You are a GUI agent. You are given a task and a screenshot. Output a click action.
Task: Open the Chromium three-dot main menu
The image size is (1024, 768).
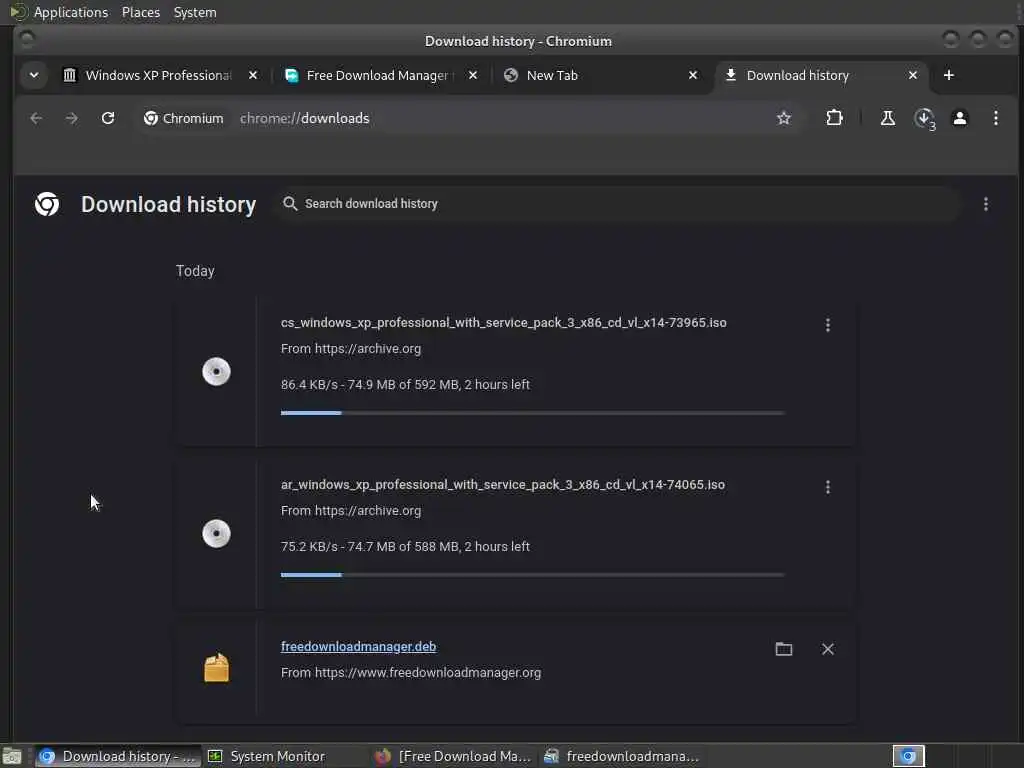995,118
